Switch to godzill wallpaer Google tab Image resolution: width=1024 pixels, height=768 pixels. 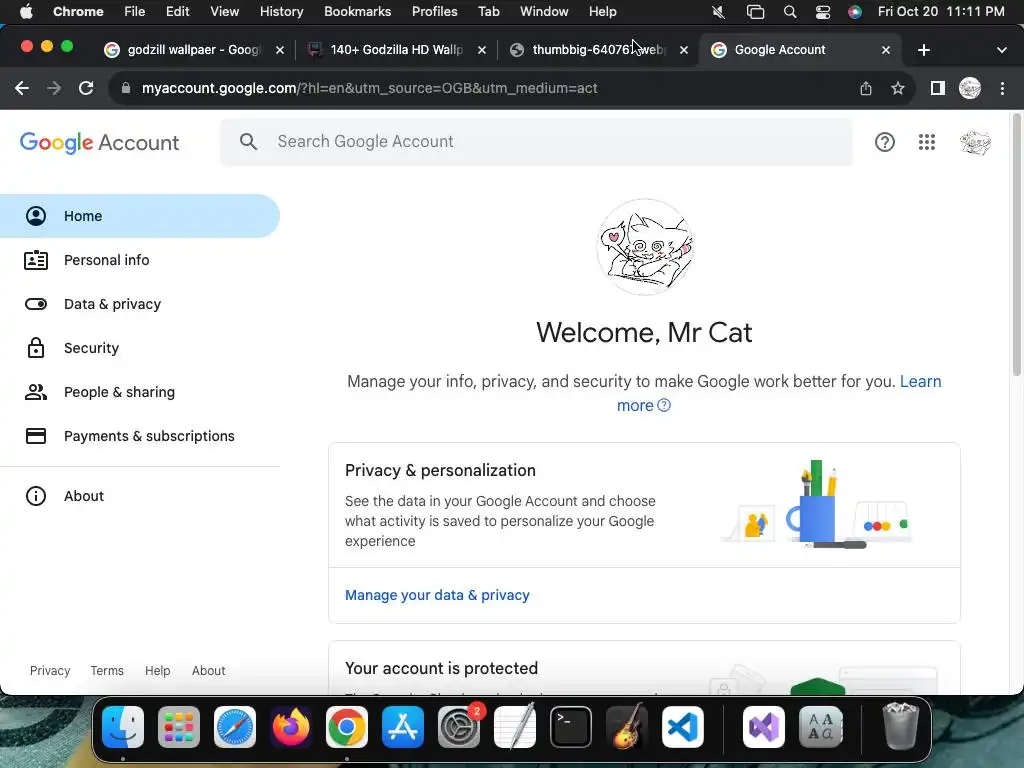[x=194, y=50]
